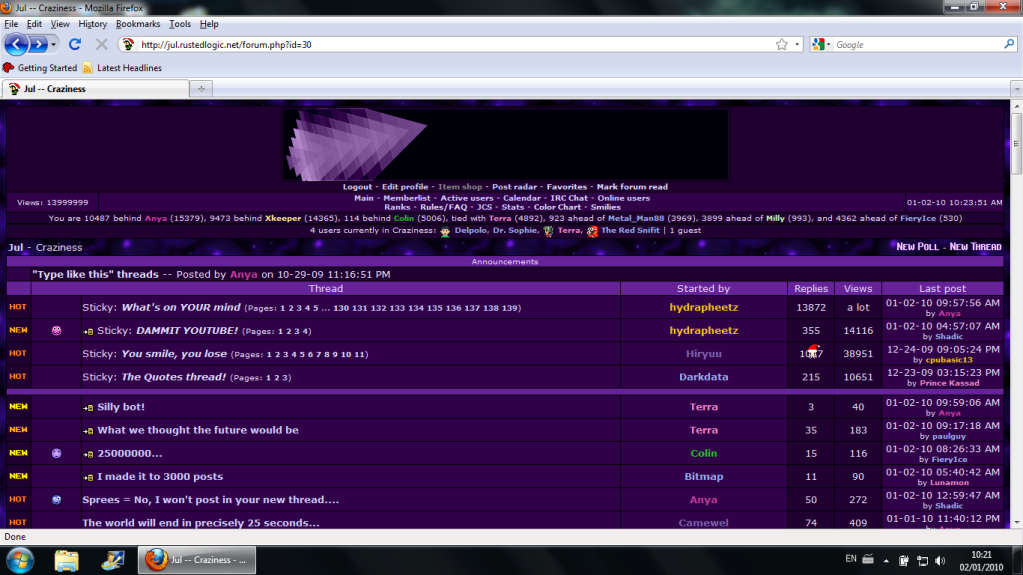Click the volume speaker icon in system tray
The height and width of the screenshot is (575, 1023).
click(x=939, y=560)
